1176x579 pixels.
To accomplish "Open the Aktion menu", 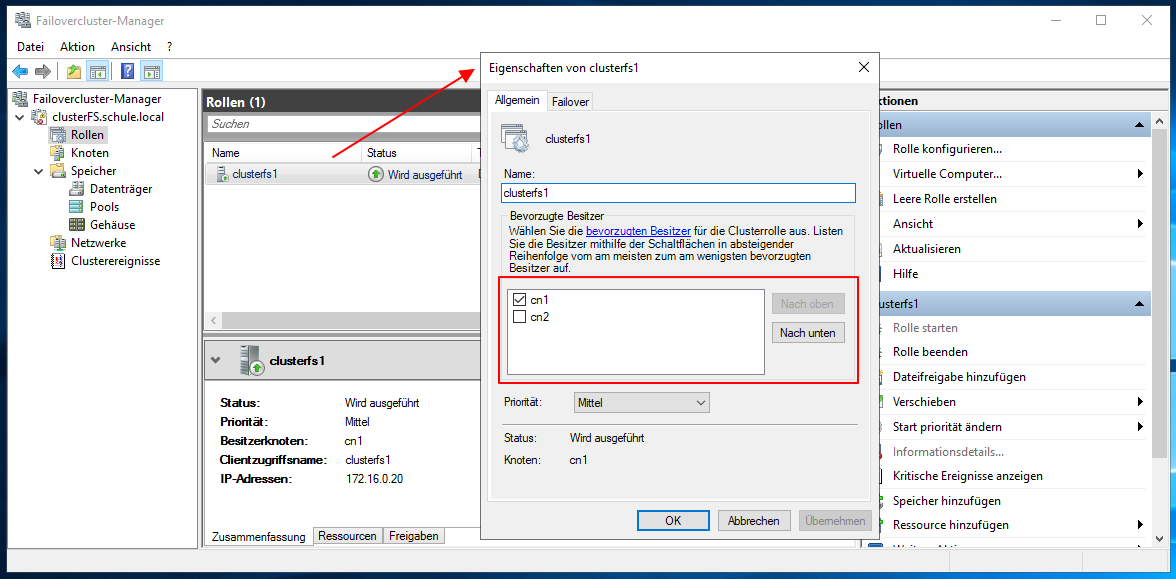I will tap(77, 46).
